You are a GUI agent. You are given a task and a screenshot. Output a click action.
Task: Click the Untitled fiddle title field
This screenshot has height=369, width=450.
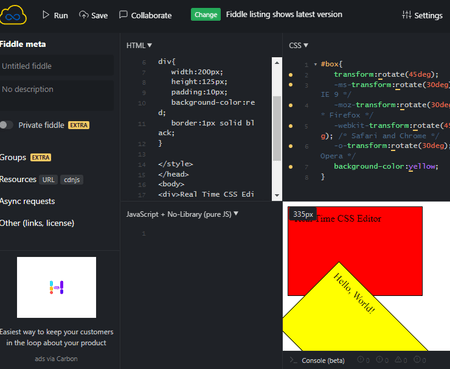click(57, 66)
